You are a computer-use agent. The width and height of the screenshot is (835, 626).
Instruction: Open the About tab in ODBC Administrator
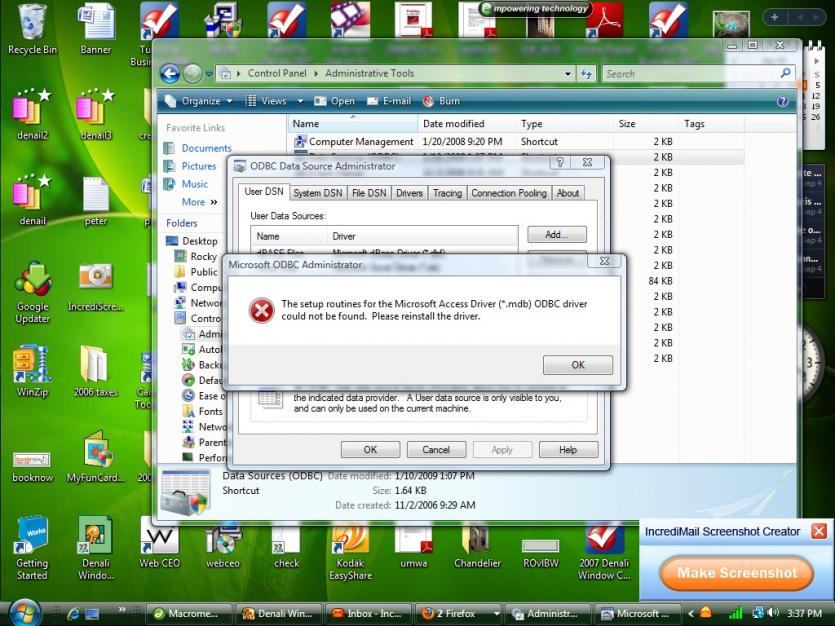568,193
